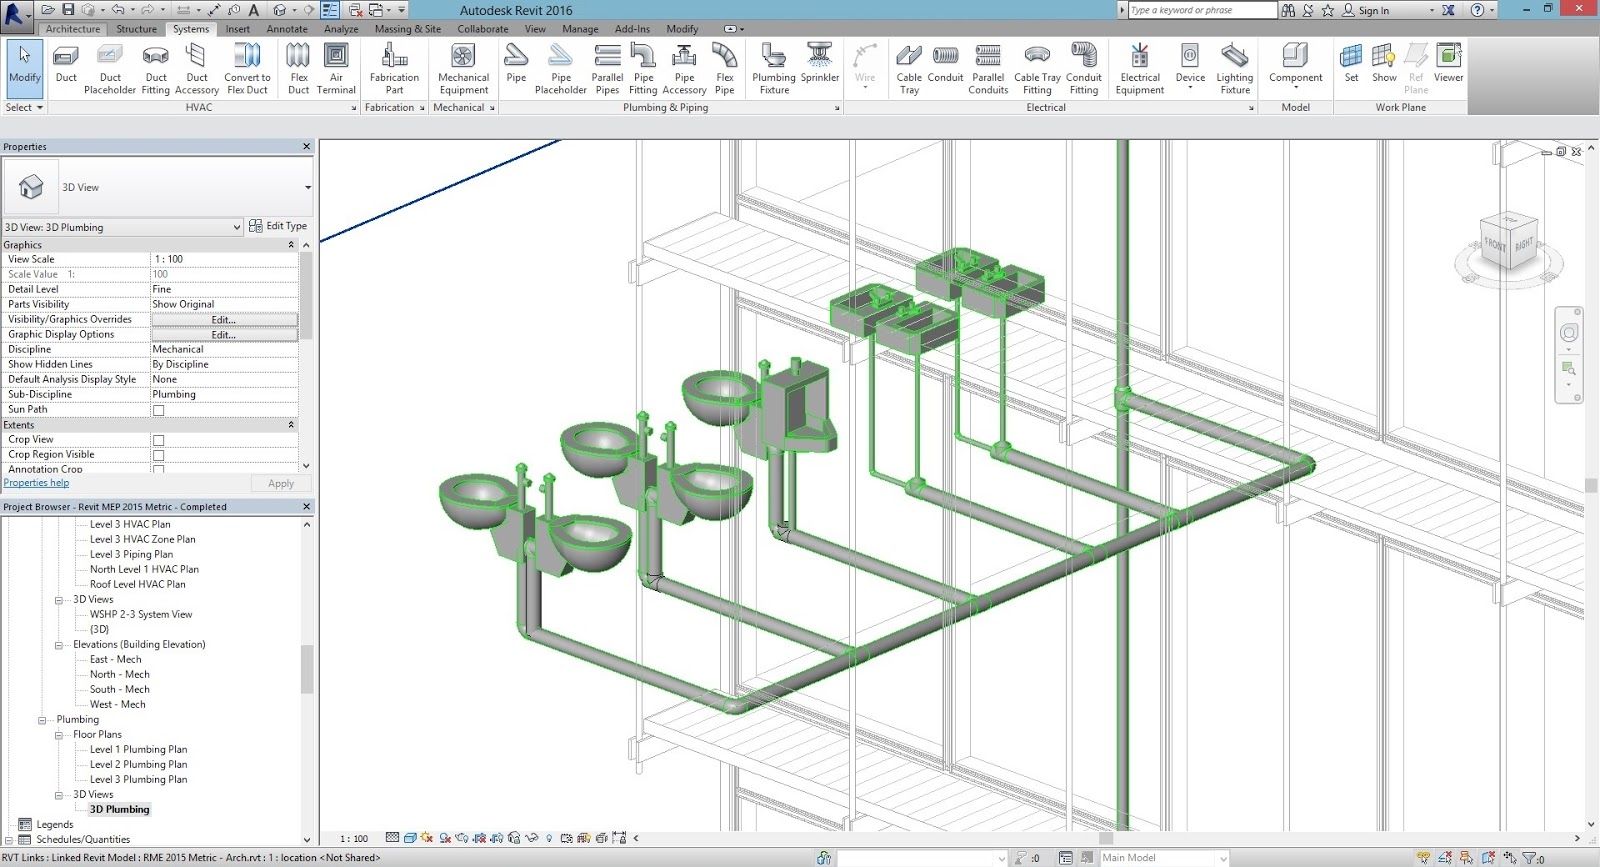Viewport: 1600px width, 867px height.
Task: Toggle the Annotation Crop checkbox
Action: coord(158,468)
